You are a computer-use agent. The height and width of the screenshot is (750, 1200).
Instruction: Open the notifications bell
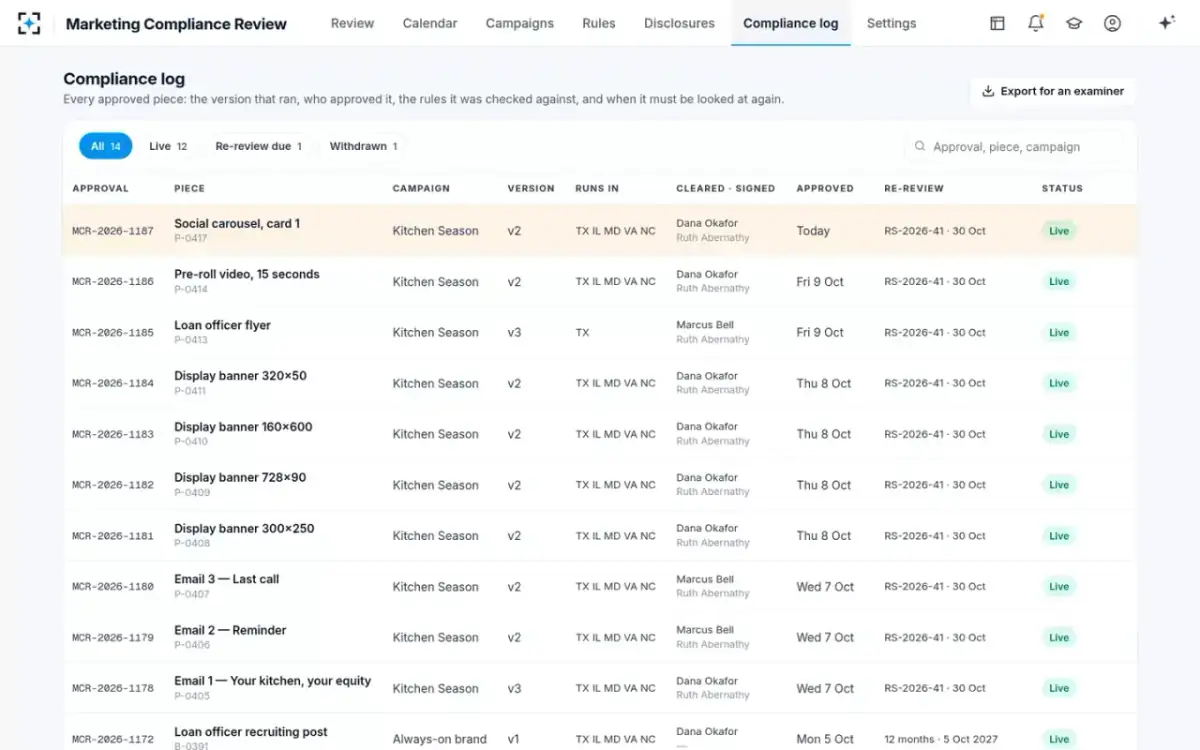1036,23
